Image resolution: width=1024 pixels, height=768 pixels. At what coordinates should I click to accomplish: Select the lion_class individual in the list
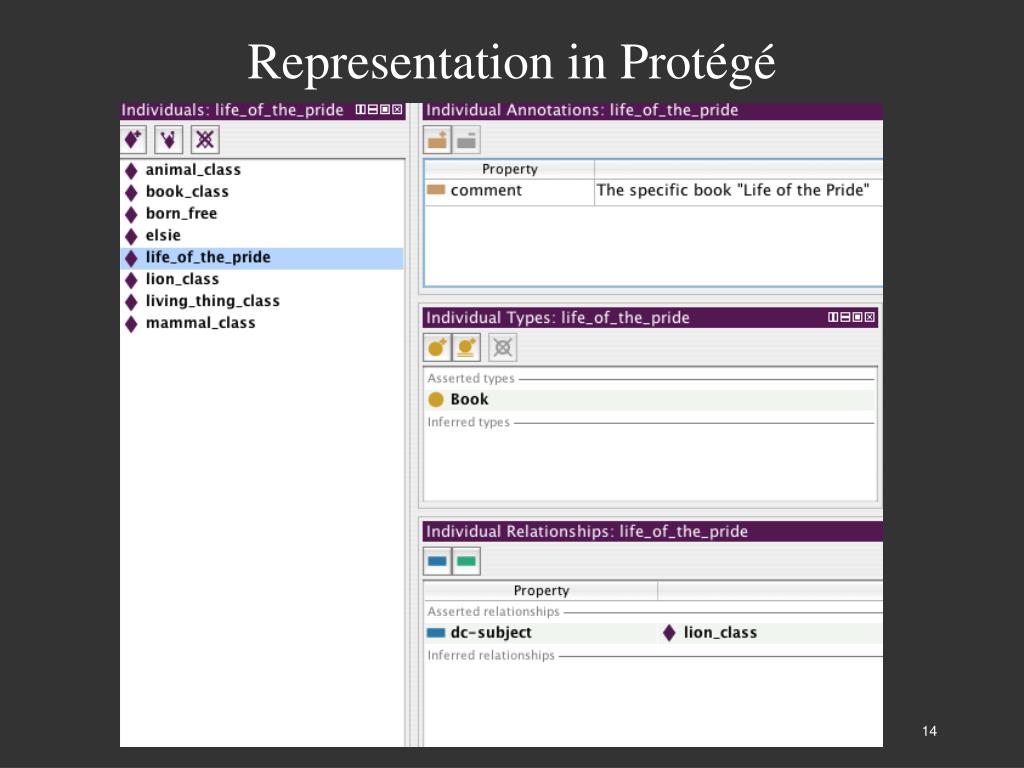(262, 280)
